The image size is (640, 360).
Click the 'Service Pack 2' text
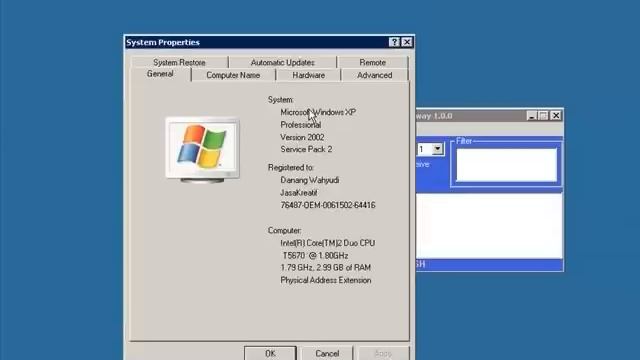click(x=306, y=149)
